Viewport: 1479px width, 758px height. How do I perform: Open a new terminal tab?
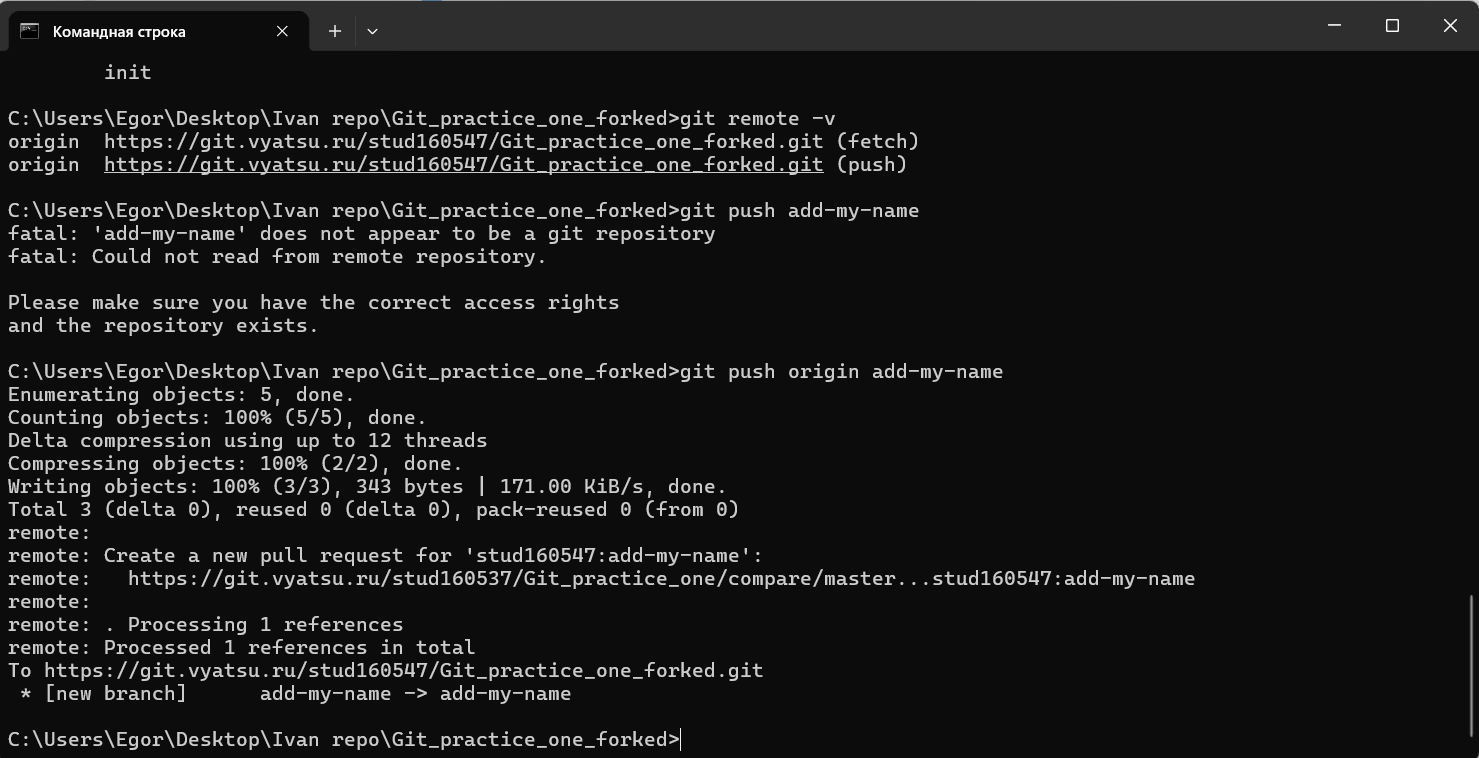click(x=335, y=31)
